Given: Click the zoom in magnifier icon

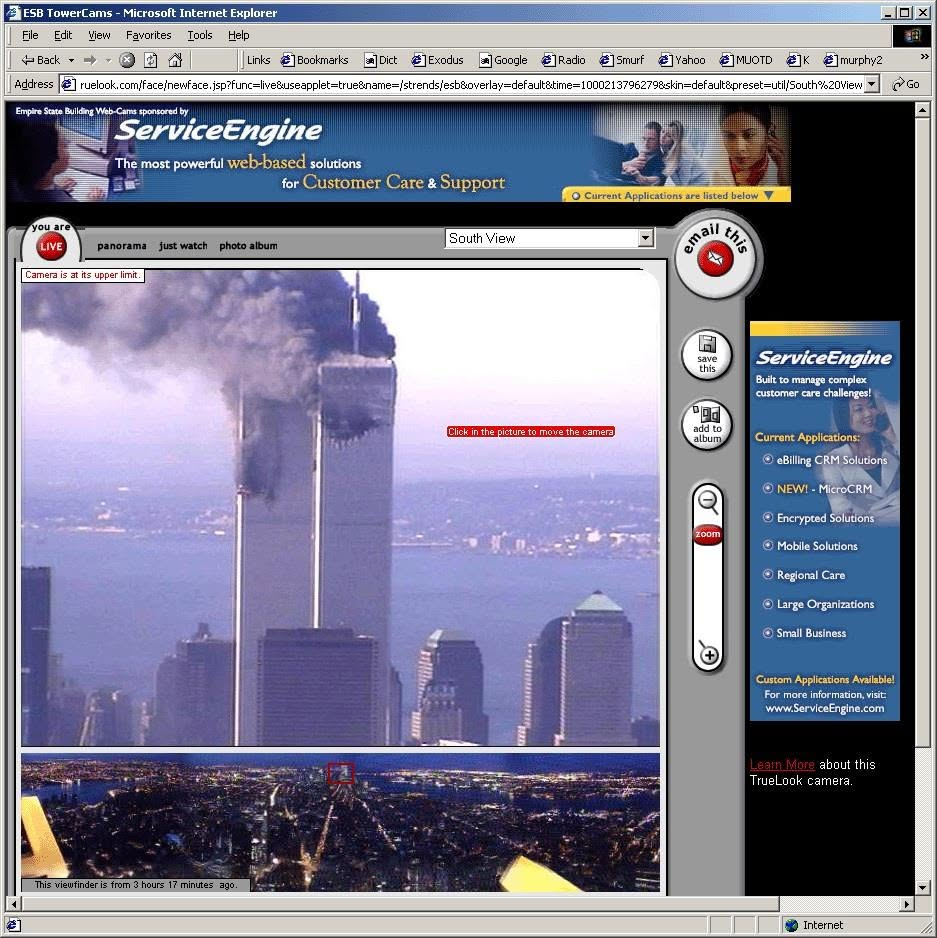Looking at the screenshot, I should 708,653.
